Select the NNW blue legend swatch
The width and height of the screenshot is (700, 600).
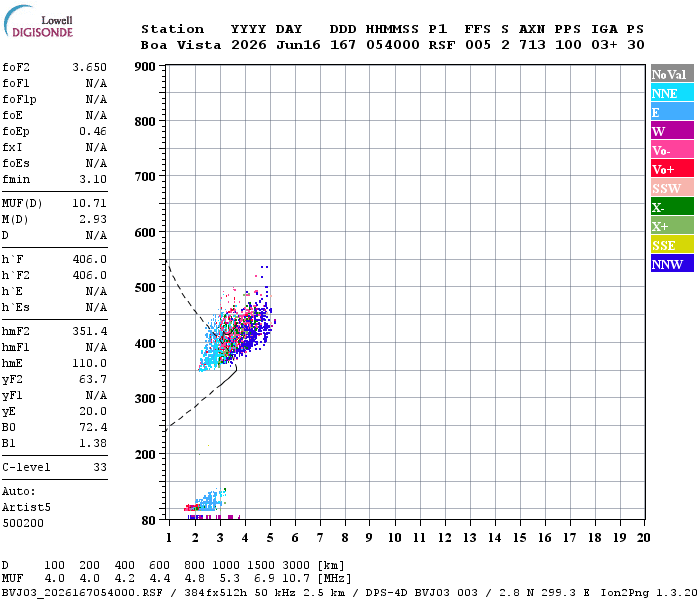672,263
